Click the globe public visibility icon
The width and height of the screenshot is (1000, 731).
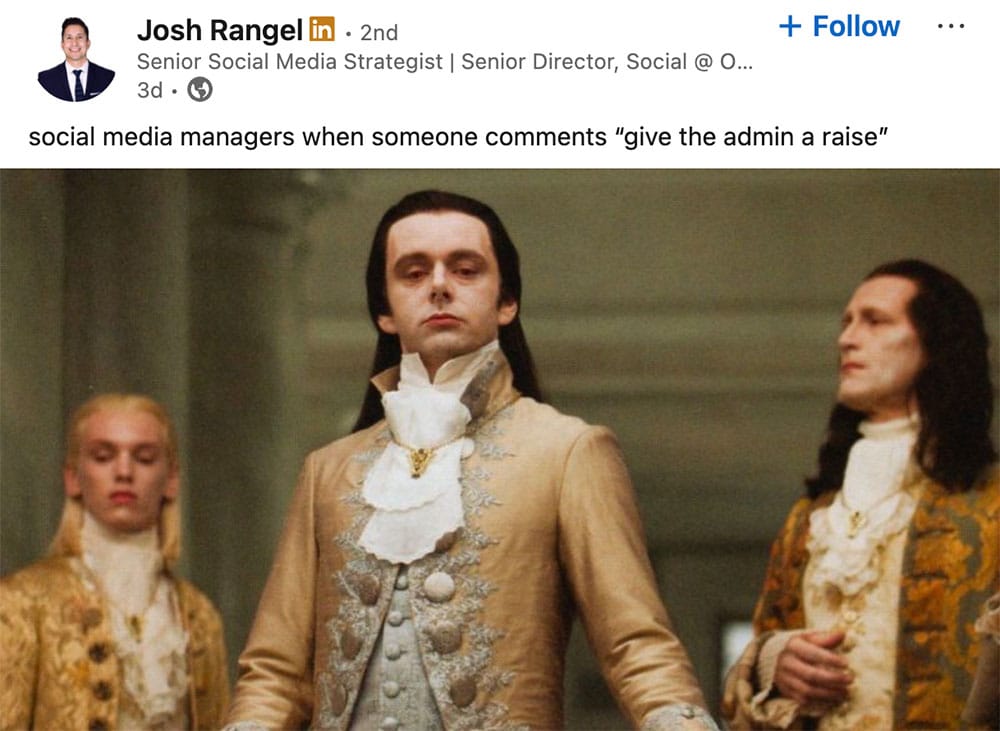pyautogui.click(x=200, y=89)
